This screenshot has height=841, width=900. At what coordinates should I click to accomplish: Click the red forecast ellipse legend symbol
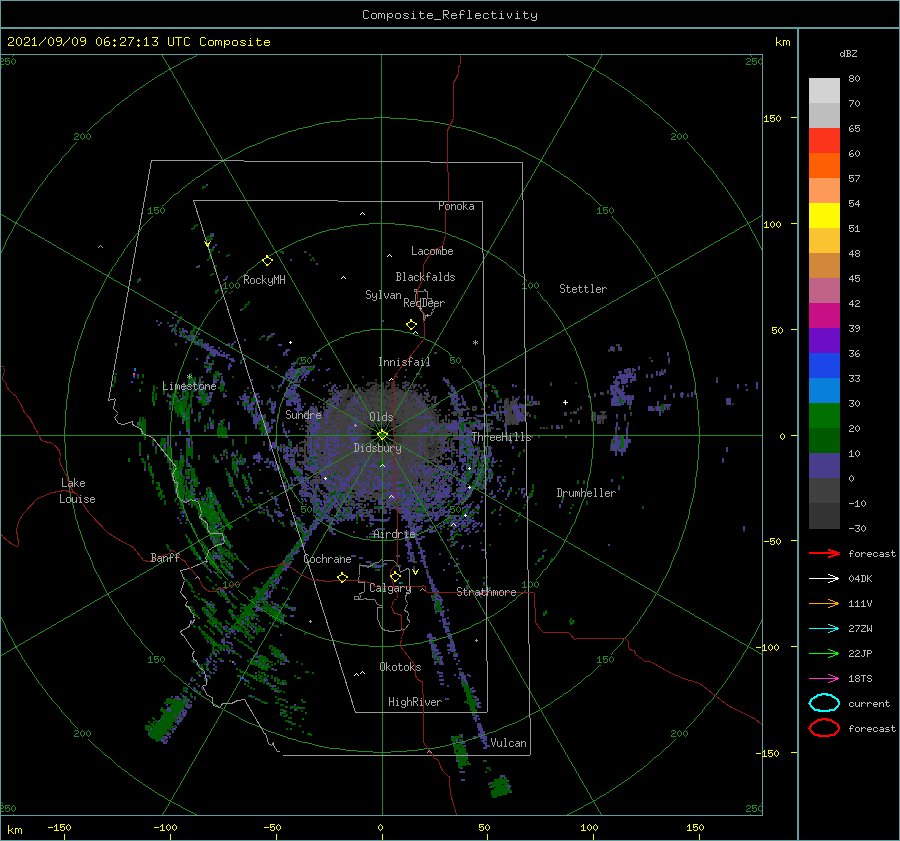point(824,728)
